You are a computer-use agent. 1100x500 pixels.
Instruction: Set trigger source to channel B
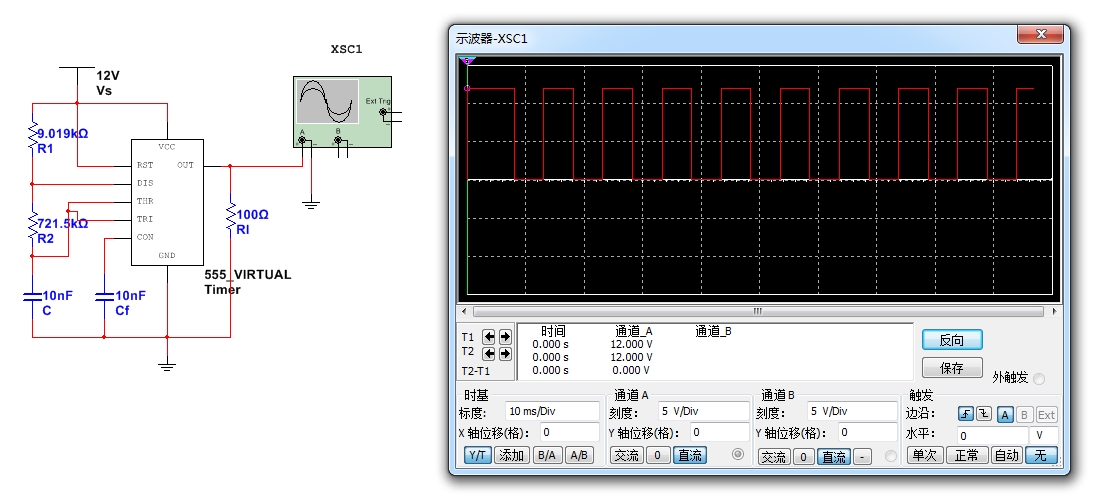tap(1024, 414)
